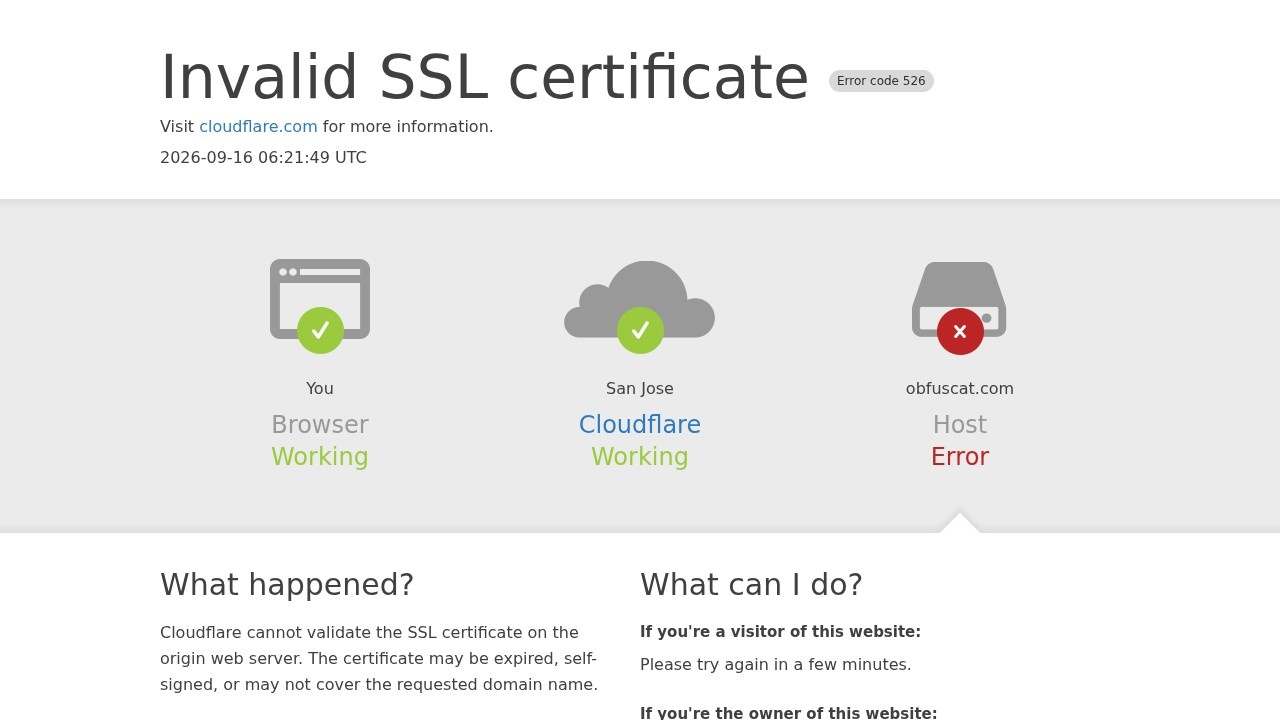The width and height of the screenshot is (1280, 720).
Task: Click the red Error status text
Action: pos(960,457)
